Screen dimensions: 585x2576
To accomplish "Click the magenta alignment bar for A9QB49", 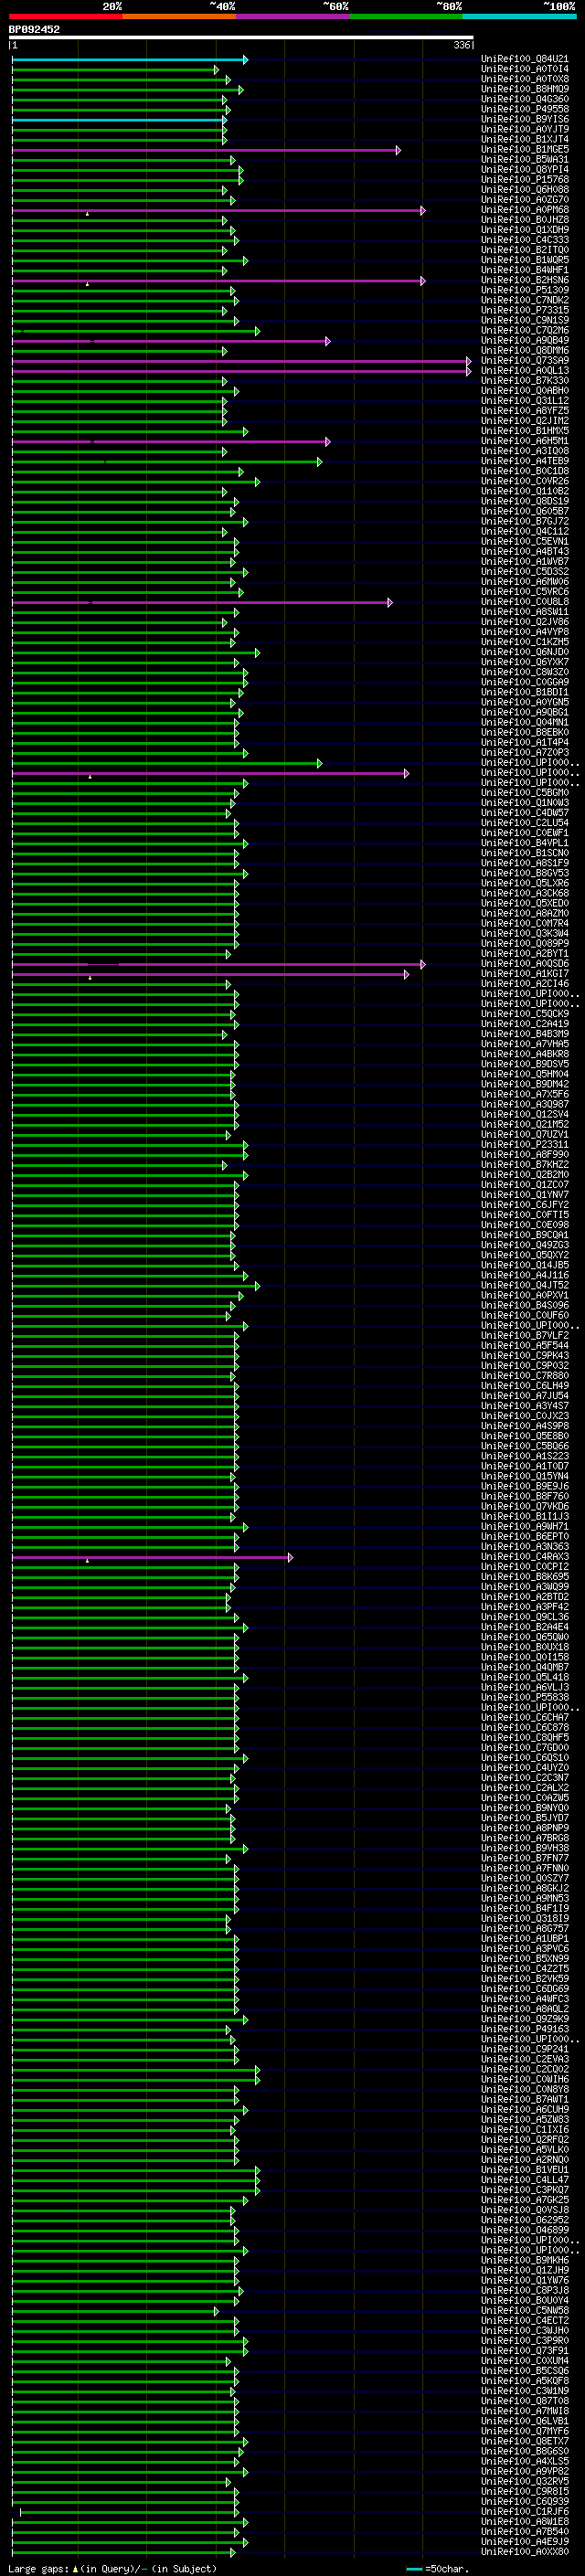I will coord(170,341).
